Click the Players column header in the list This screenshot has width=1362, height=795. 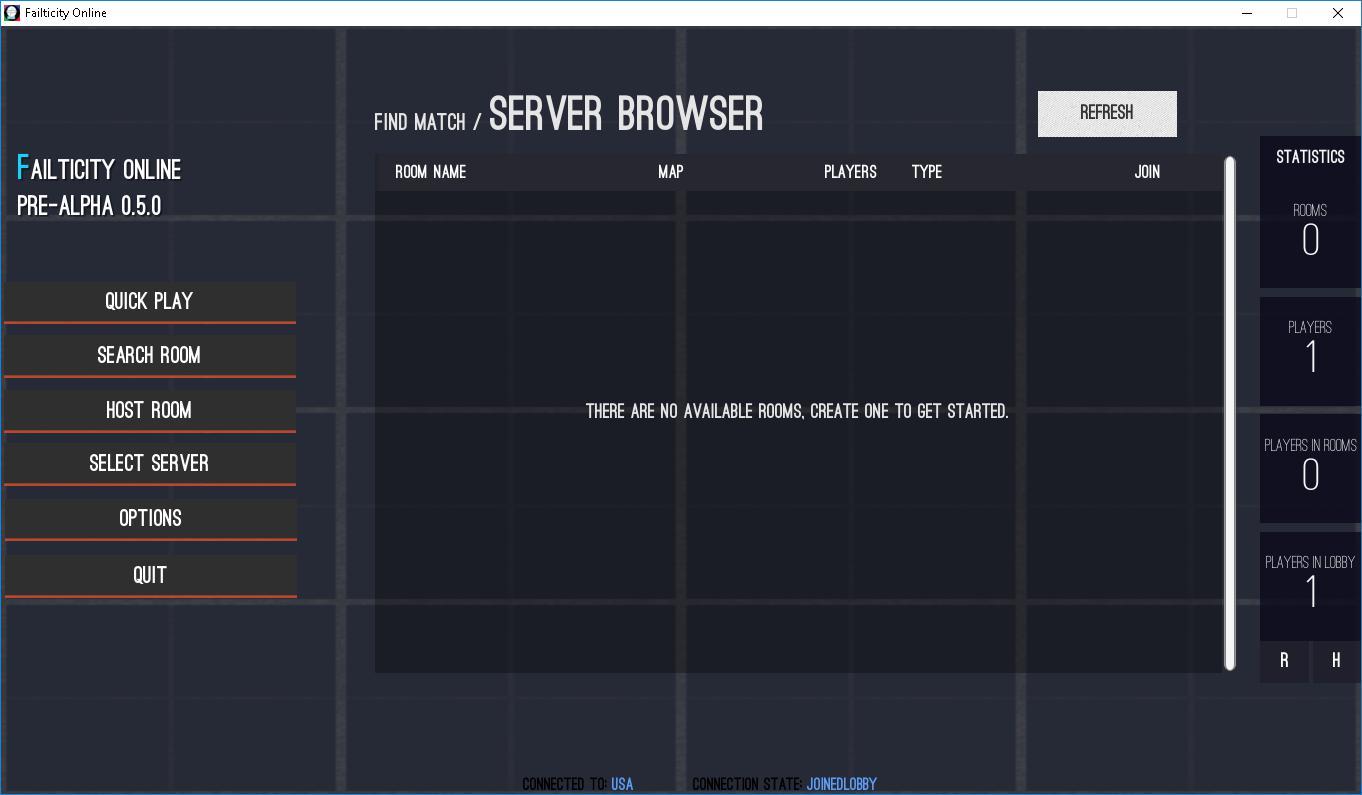[850, 172]
